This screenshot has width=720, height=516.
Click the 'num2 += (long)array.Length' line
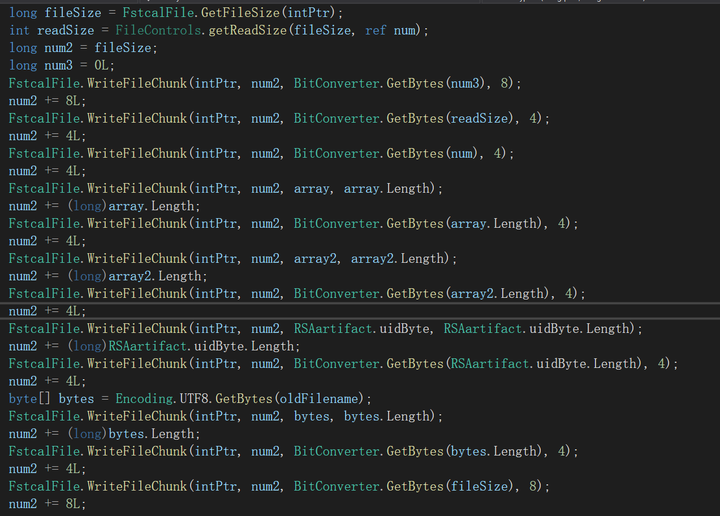(x=104, y=206)
